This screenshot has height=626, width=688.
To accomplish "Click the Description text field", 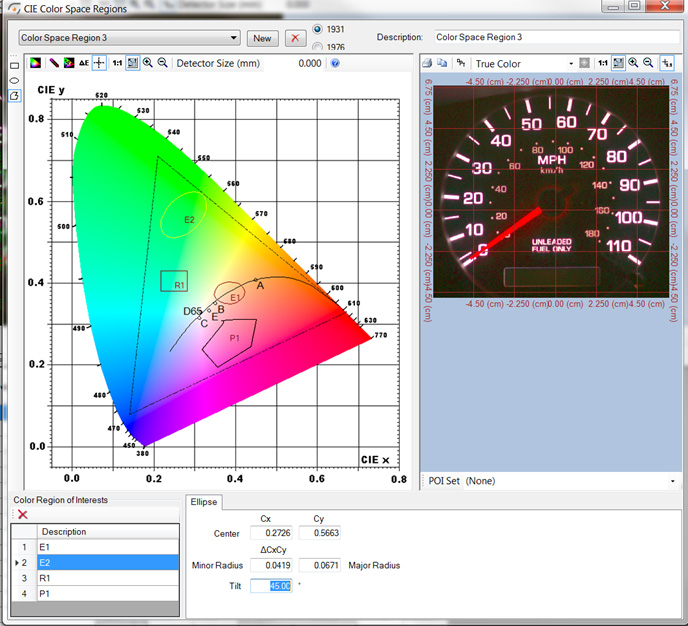I will coord(556,38).
